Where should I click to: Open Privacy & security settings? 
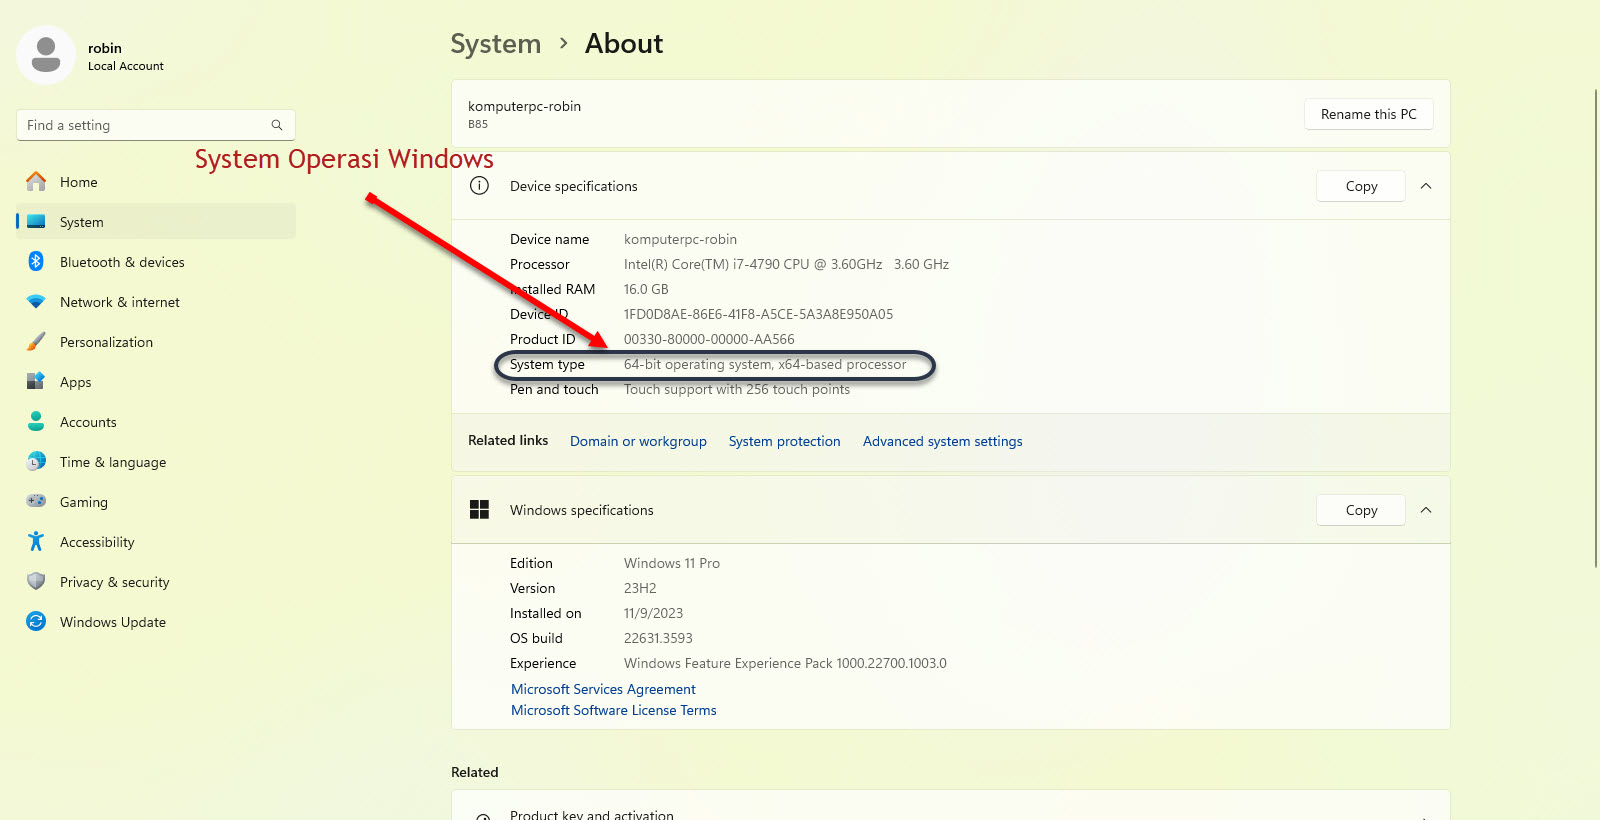(156, 582)
